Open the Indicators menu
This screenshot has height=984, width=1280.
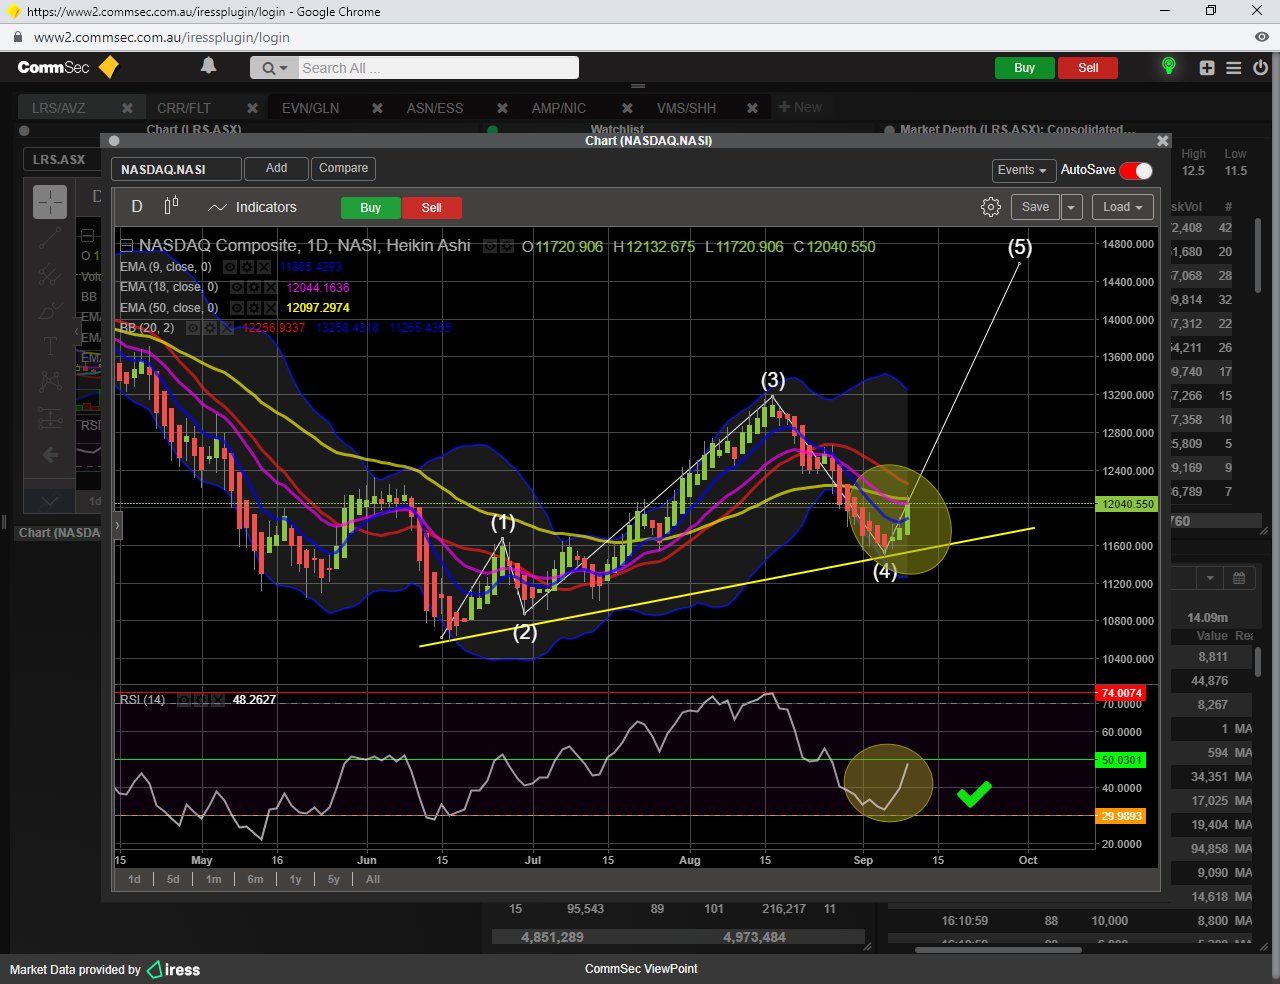[x=253, y=207]
